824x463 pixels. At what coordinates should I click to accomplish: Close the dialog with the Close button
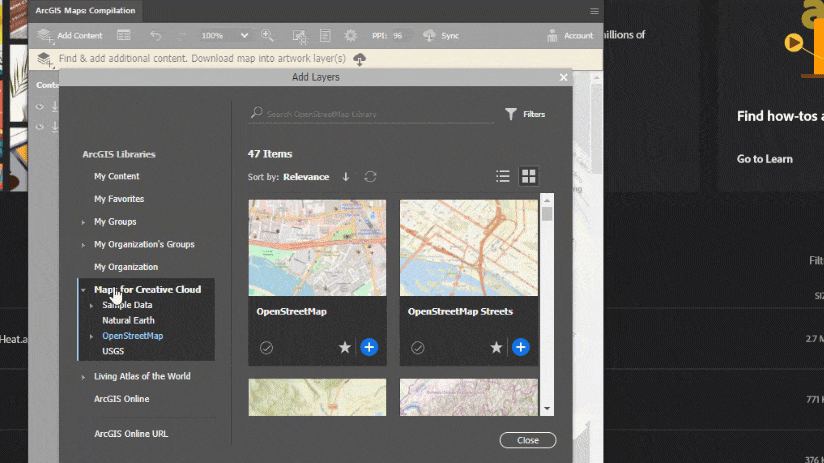click(x=528, y=440)
